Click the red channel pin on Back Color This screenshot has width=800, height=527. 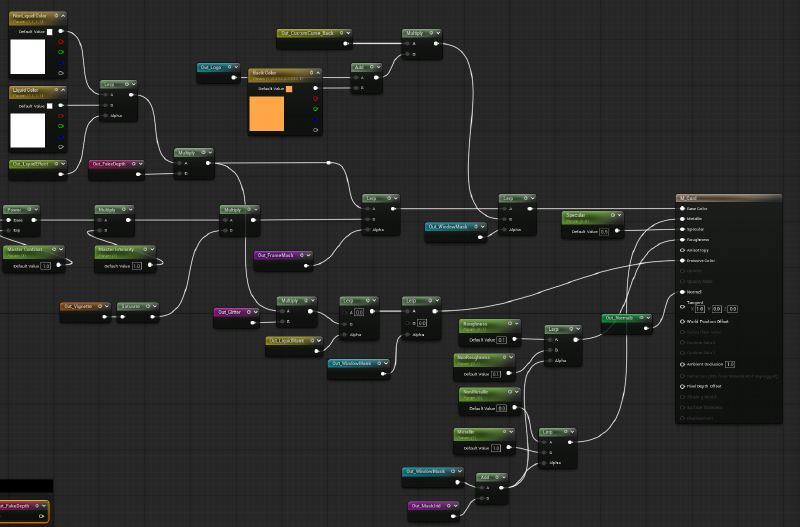(x=316, y=98)
